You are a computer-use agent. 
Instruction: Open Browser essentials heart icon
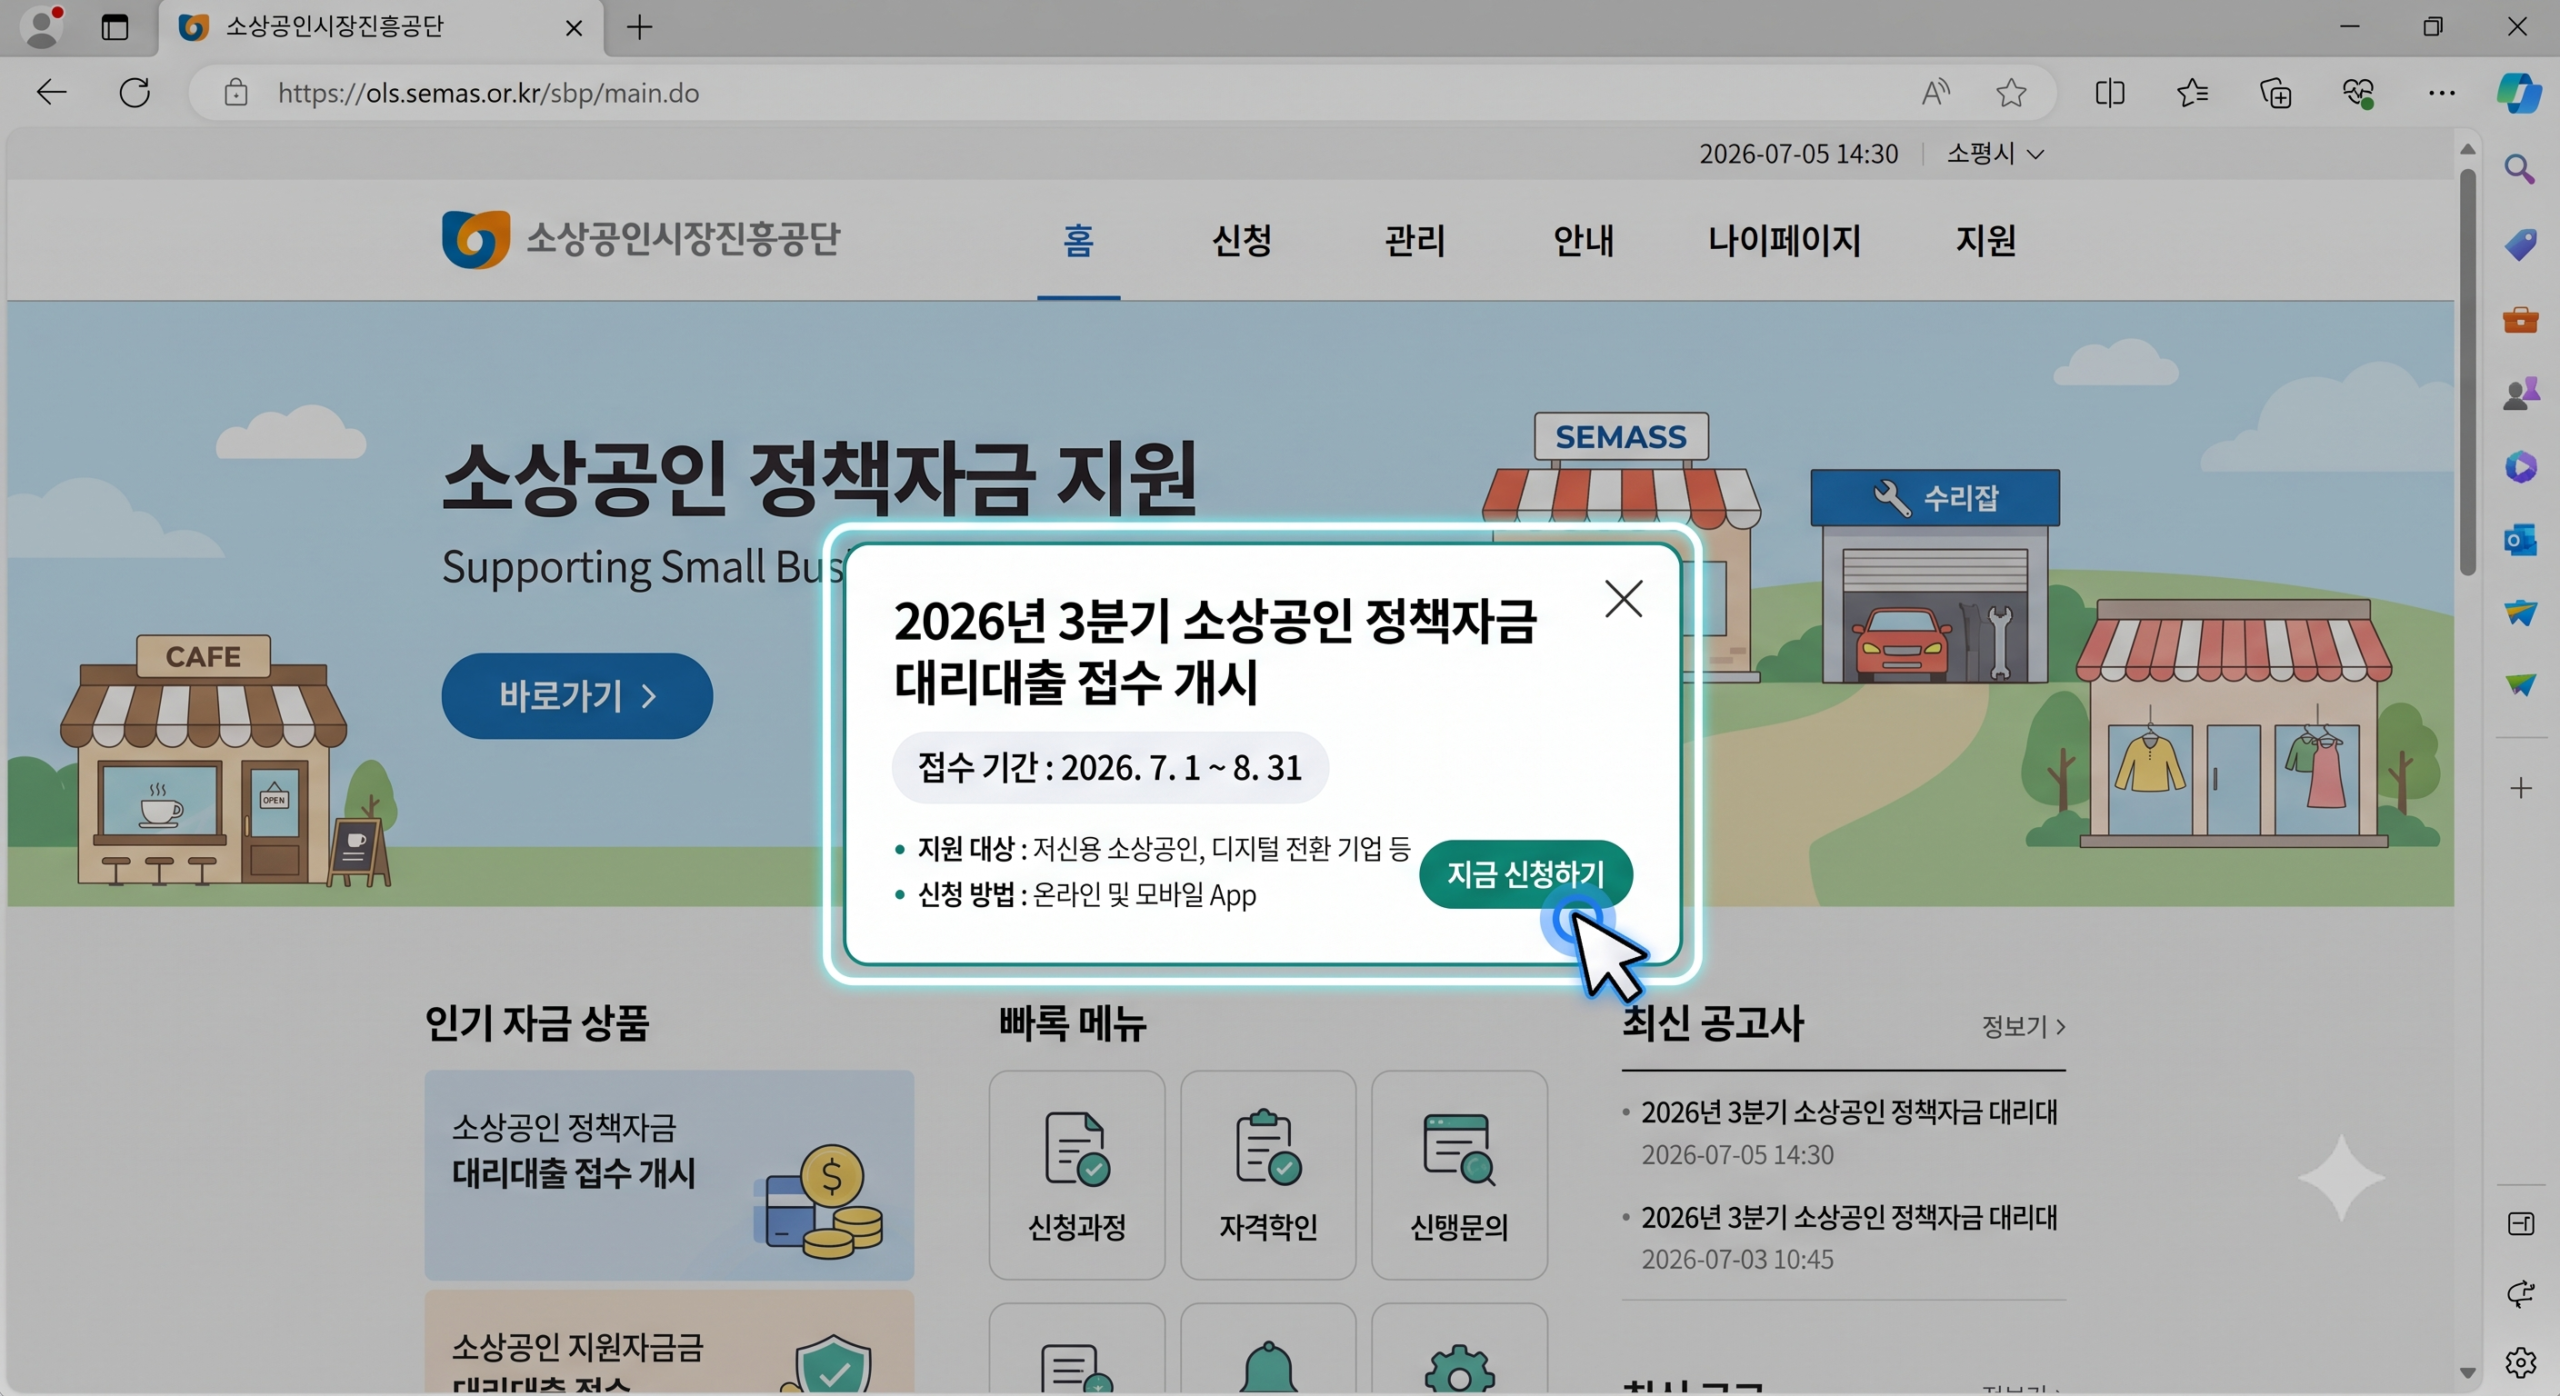2358,93
